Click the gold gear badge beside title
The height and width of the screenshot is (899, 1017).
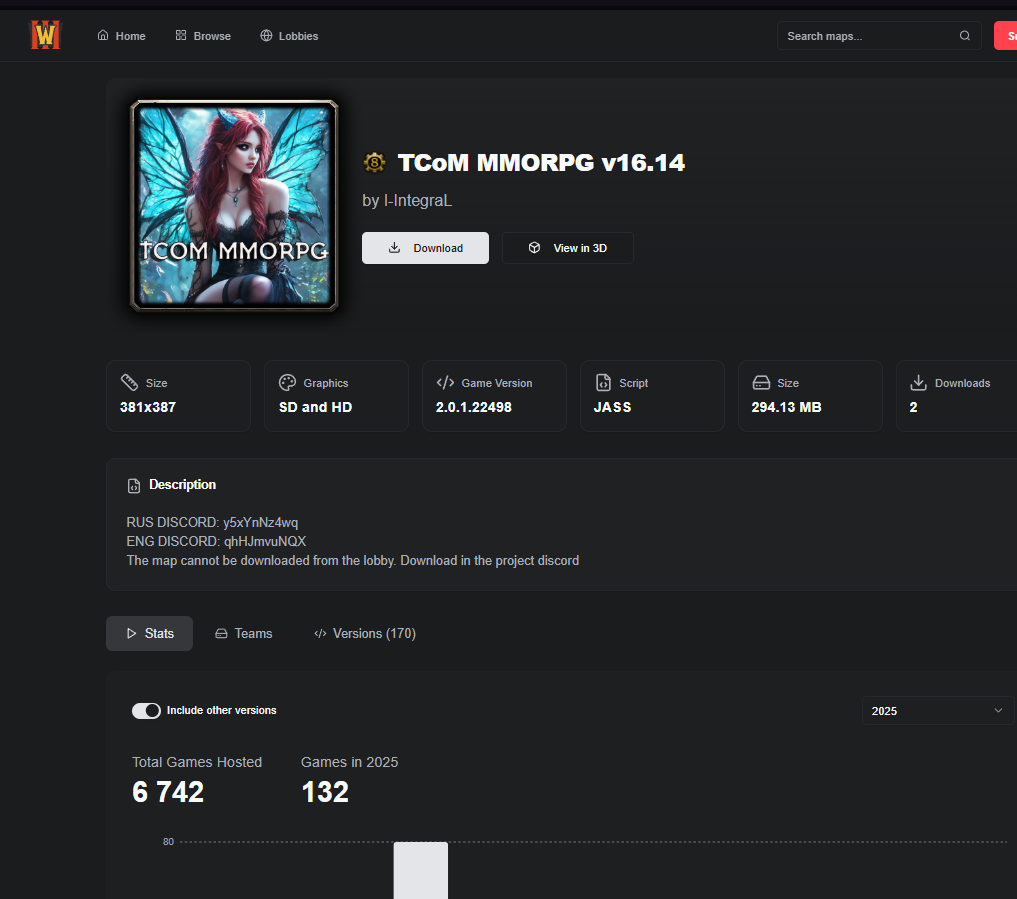(x=374, y=162)
